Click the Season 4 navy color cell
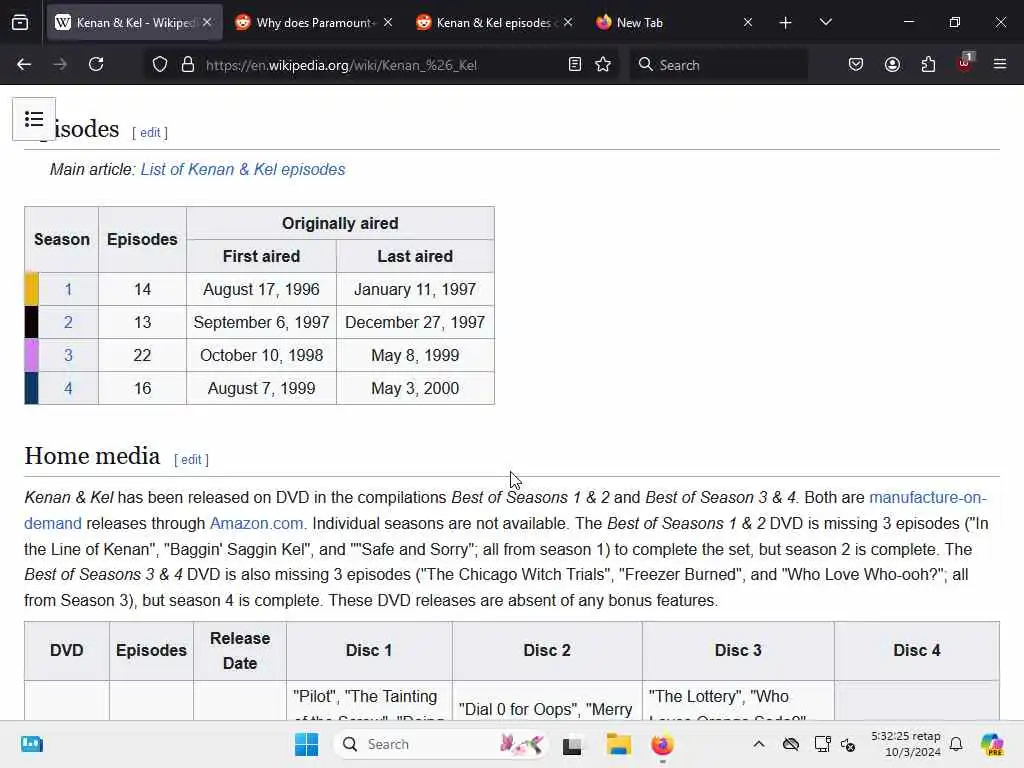Screen dimensions: 1024x768 [x=31, y=389]
